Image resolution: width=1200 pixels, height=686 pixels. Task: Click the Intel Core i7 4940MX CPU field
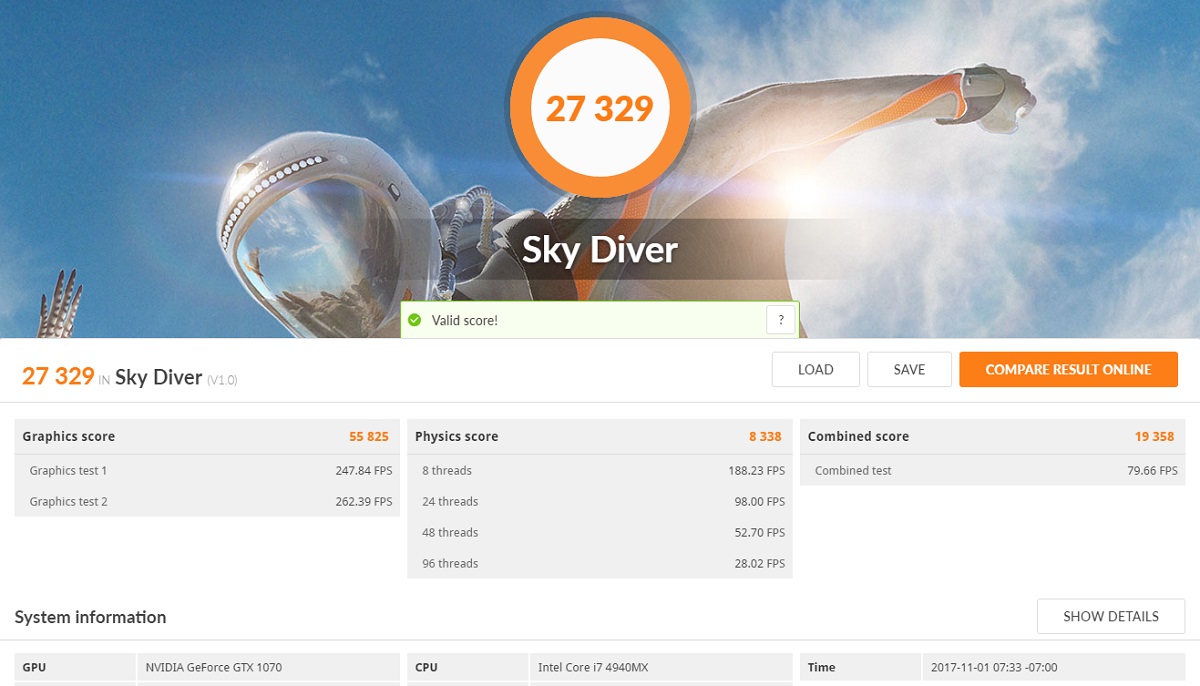[x=660, y=668]
